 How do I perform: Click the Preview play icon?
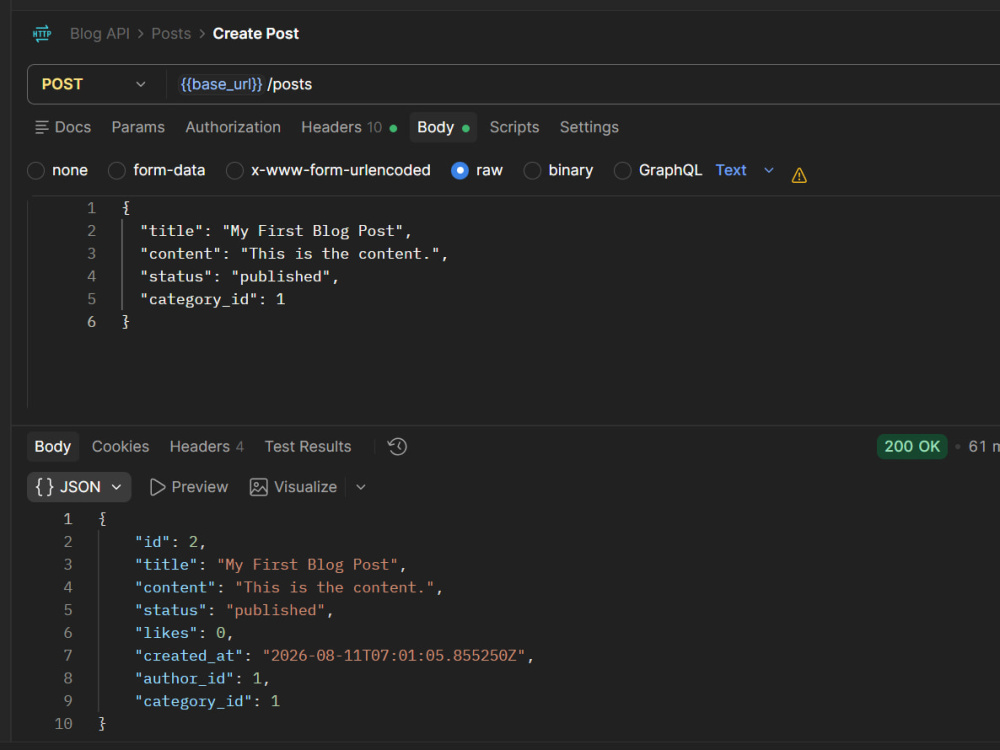coord(157,487)
